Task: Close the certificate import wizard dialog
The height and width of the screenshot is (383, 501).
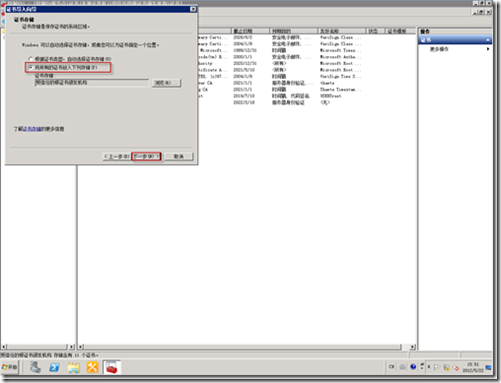Action: coord(193,9)
